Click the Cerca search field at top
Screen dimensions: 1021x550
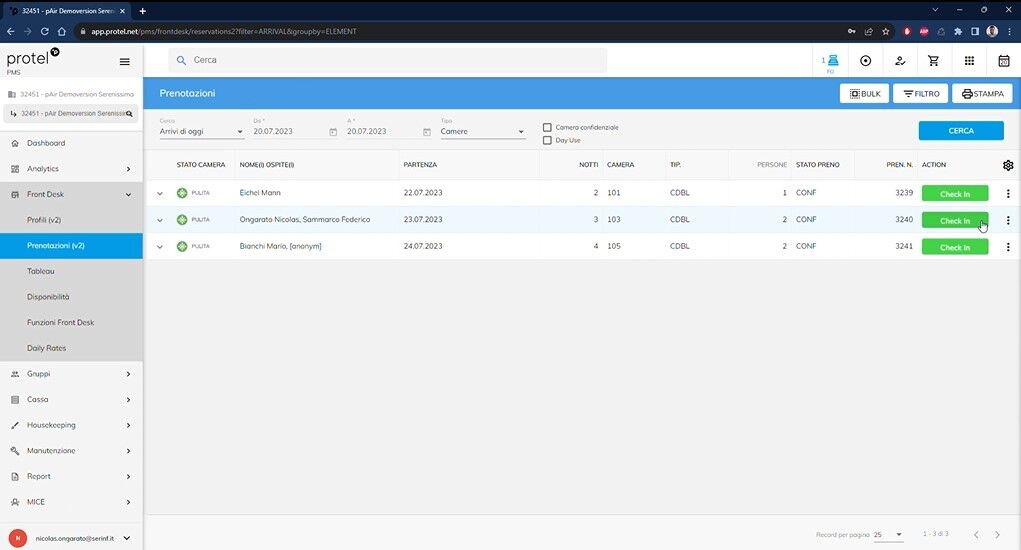[x=390, y=60]
